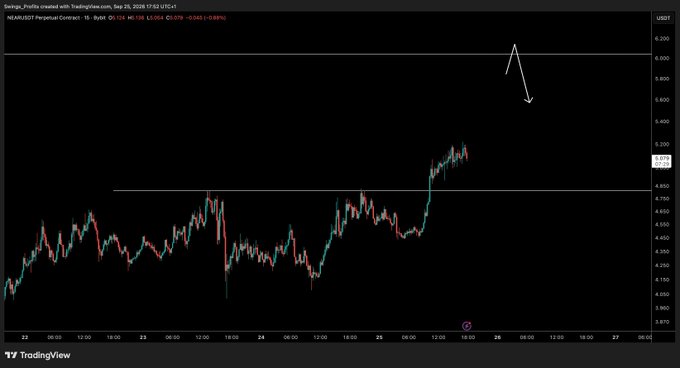
Task: Click date label 27 on time axis
Action: pyautogui.click(x=616, y=337)
